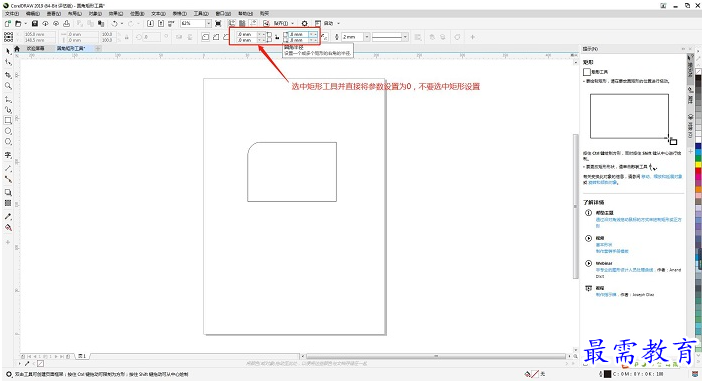Image resolution: width=705 pixels, height=383 pixels.
Task: Pick the blue swatch in palette
Action: (698, 146)
